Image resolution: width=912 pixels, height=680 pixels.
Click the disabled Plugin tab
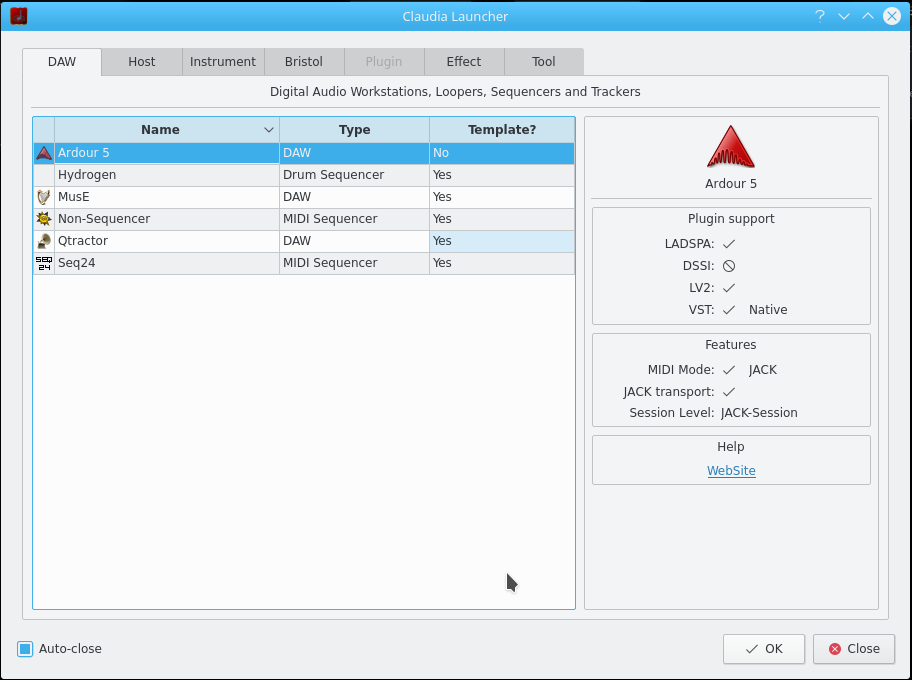tap(384, 62)
